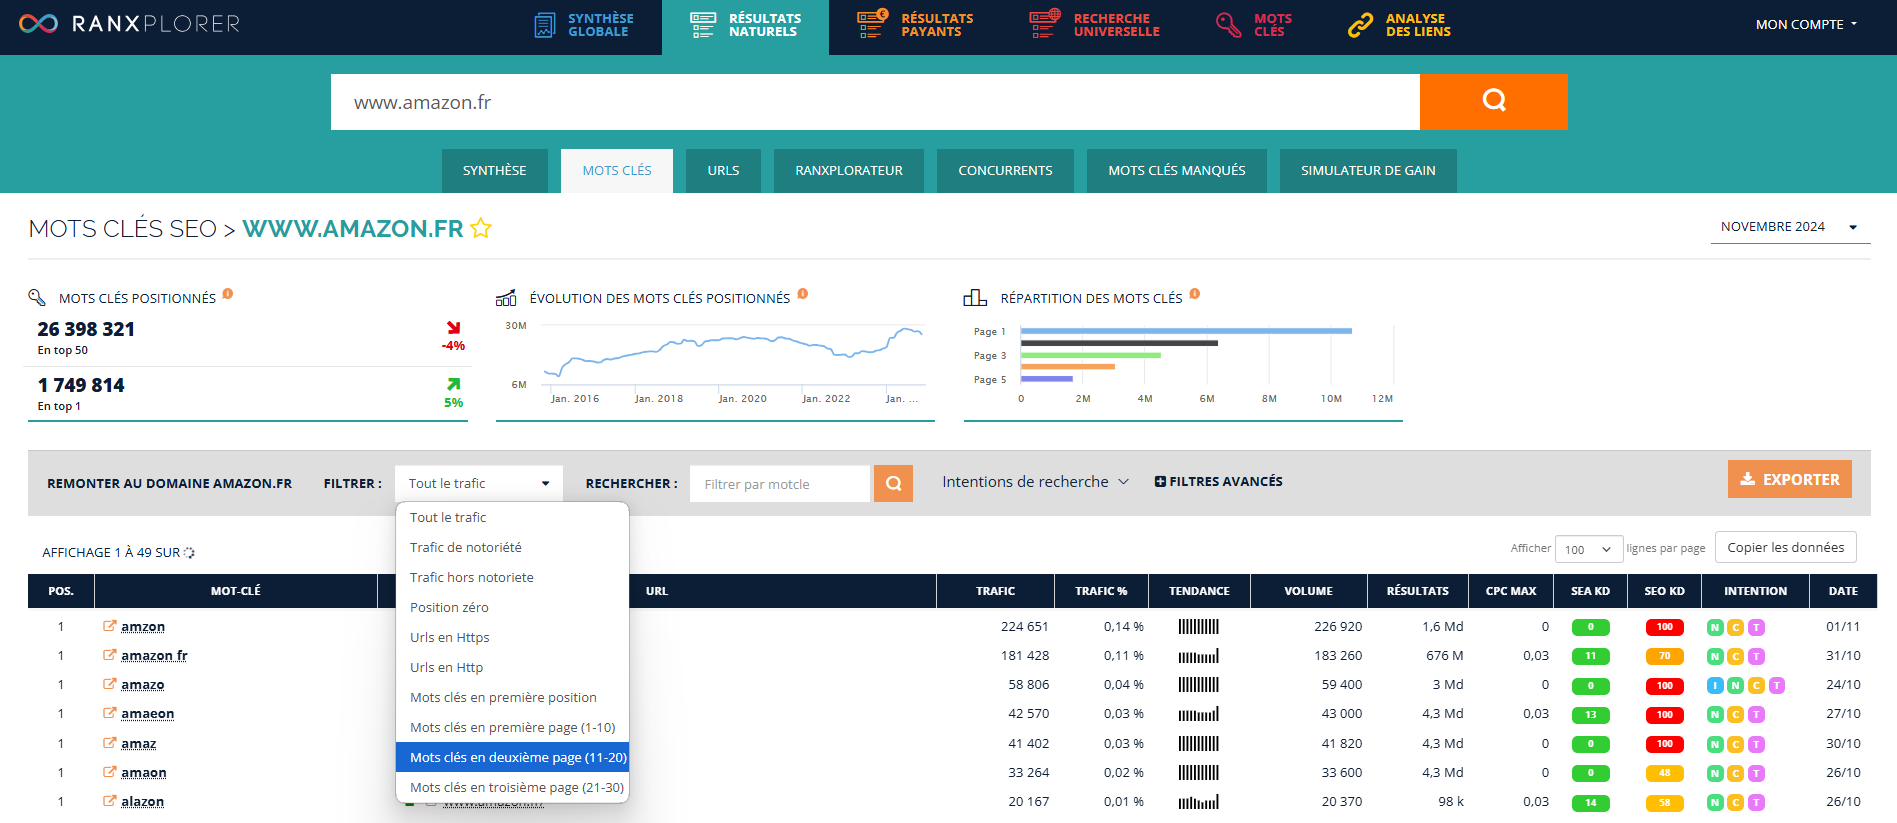Click the I intention badge in amazo row
The height and width of the screenshot is (823, 1897).
click(x=1715, y=686)
